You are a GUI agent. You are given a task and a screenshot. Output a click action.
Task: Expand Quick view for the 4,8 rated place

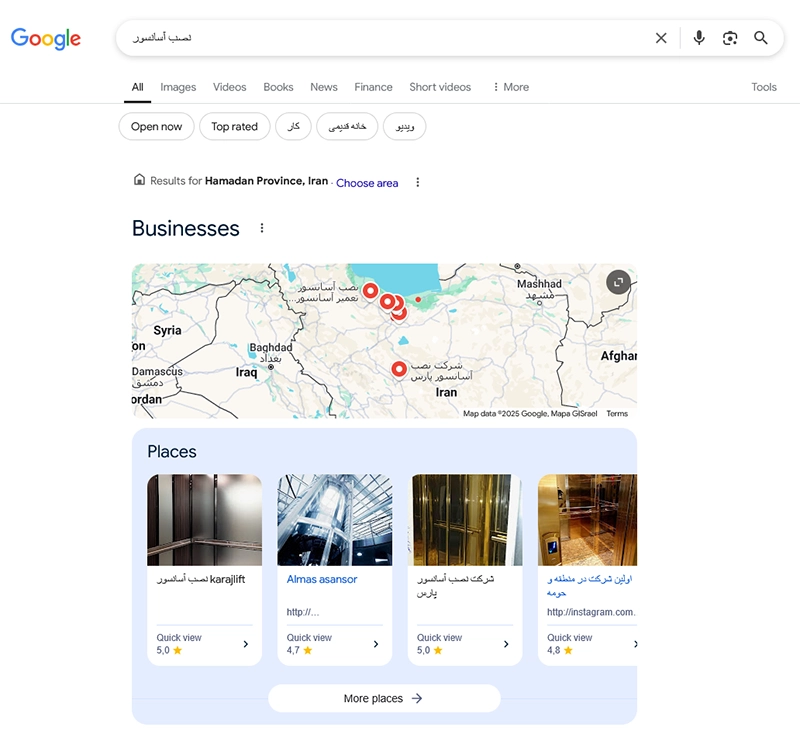592,644
